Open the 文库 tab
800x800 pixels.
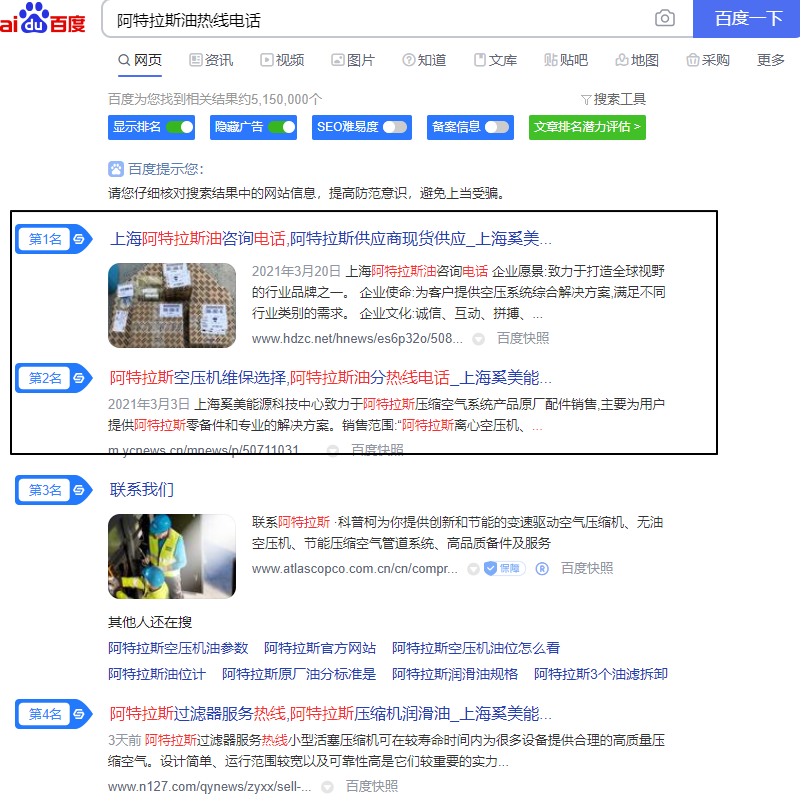tap(495, 60)
